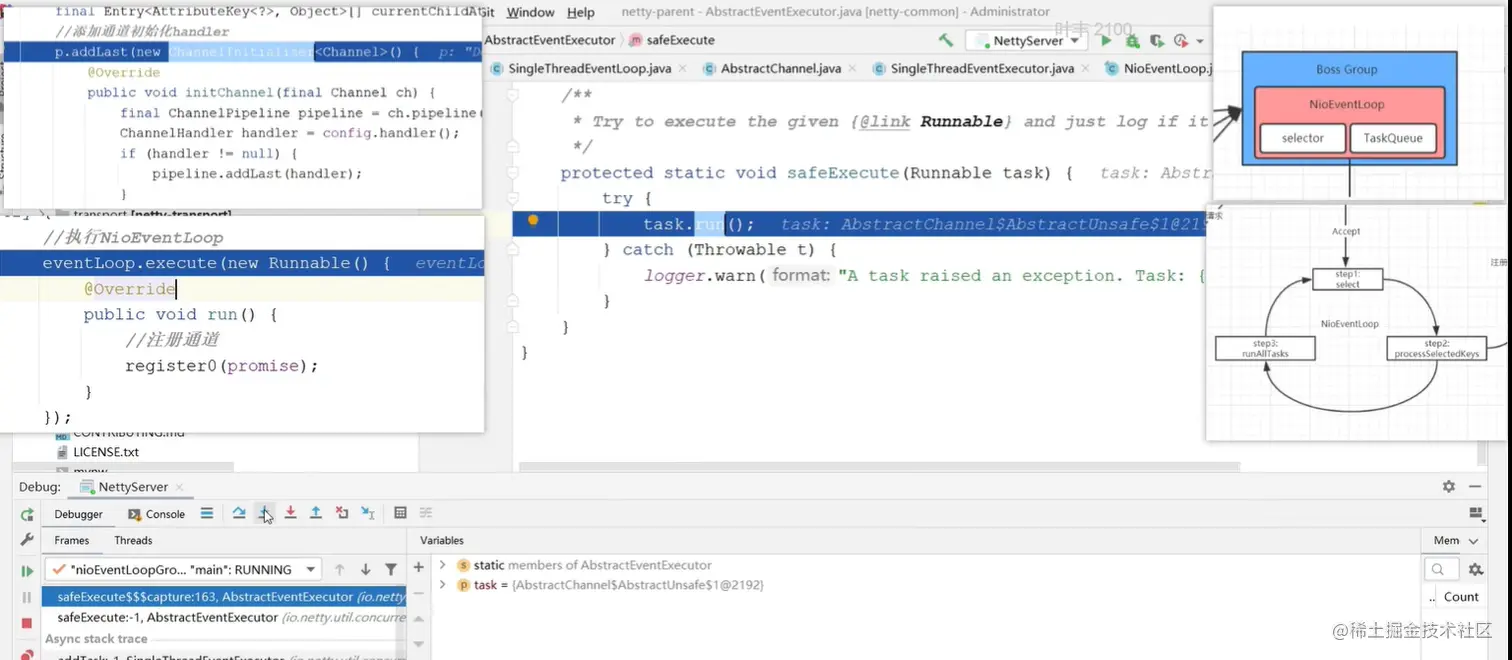Click the Trace Current Stream Chain icon
The height and width of the screenshot is (660, 1512).
[x=426, y=513]
